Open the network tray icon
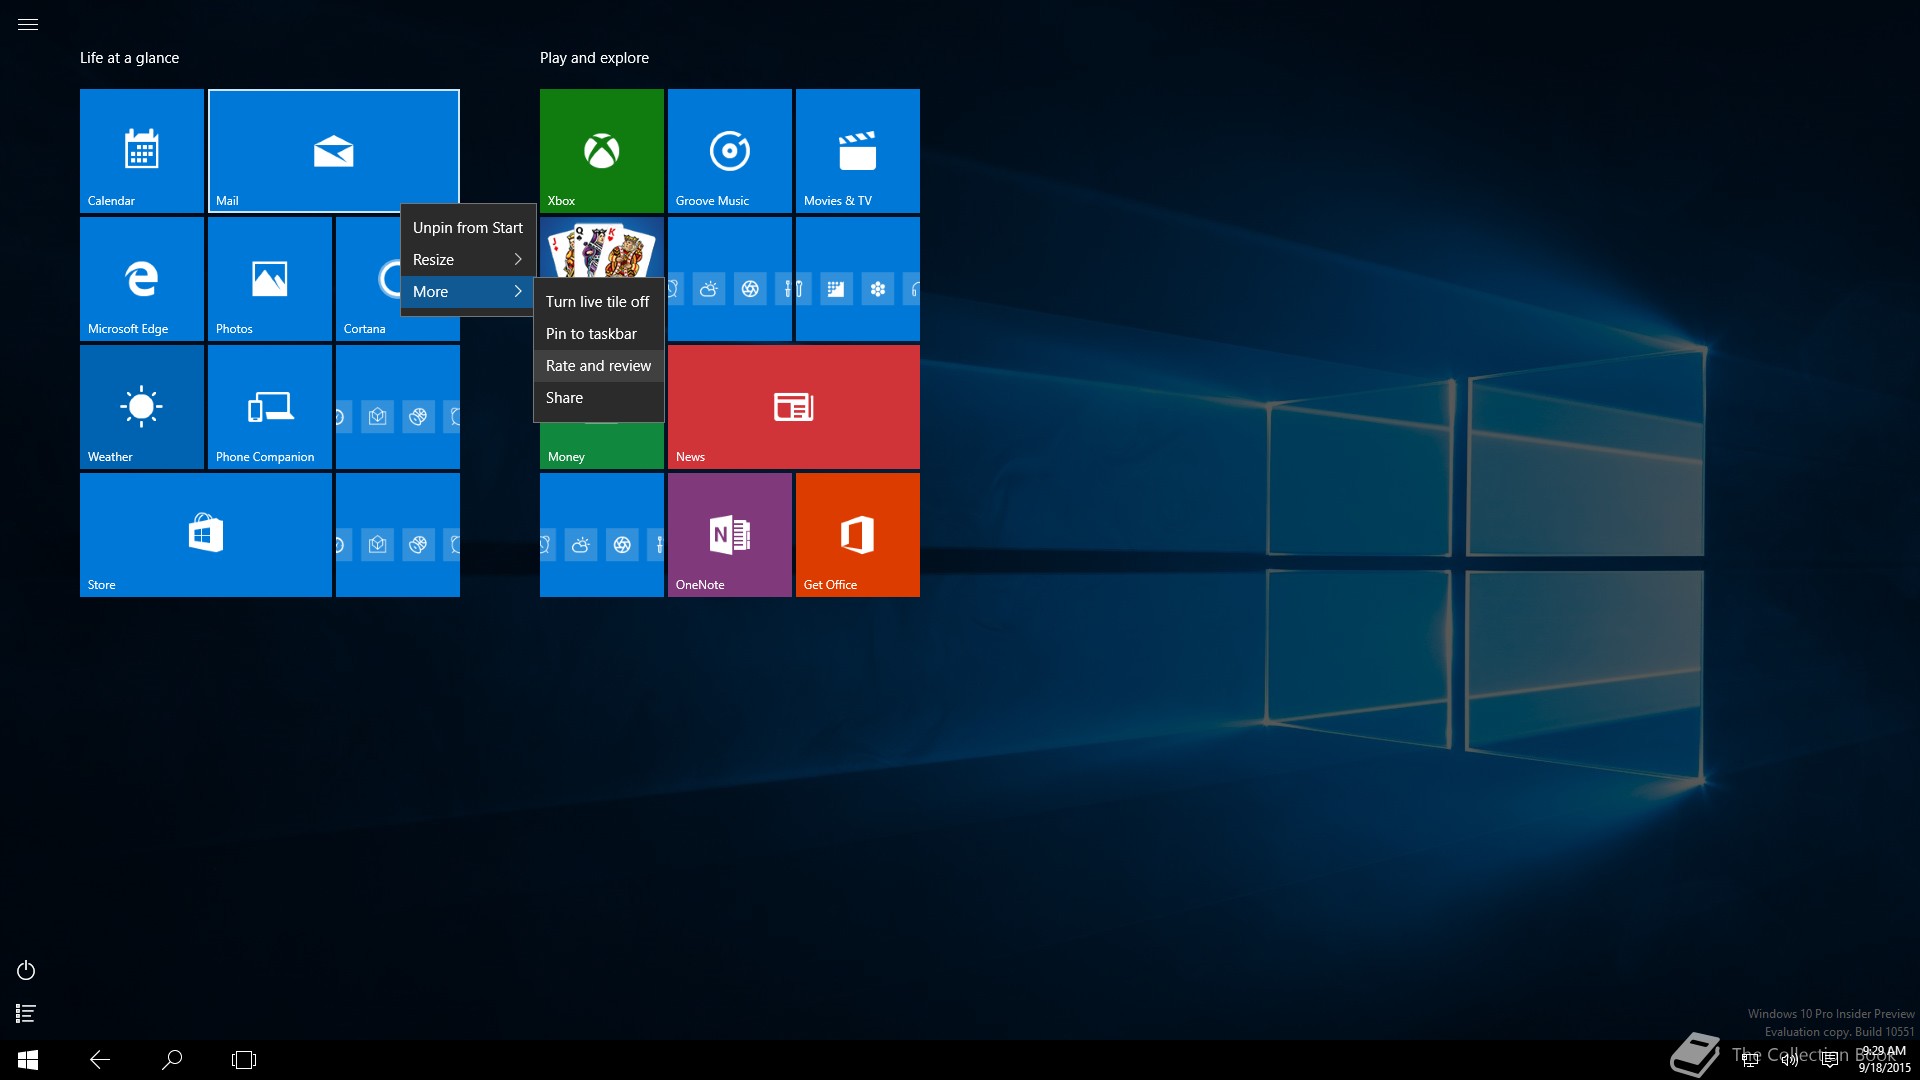This screenshot has height=1080, width=1920. 1750,1060
